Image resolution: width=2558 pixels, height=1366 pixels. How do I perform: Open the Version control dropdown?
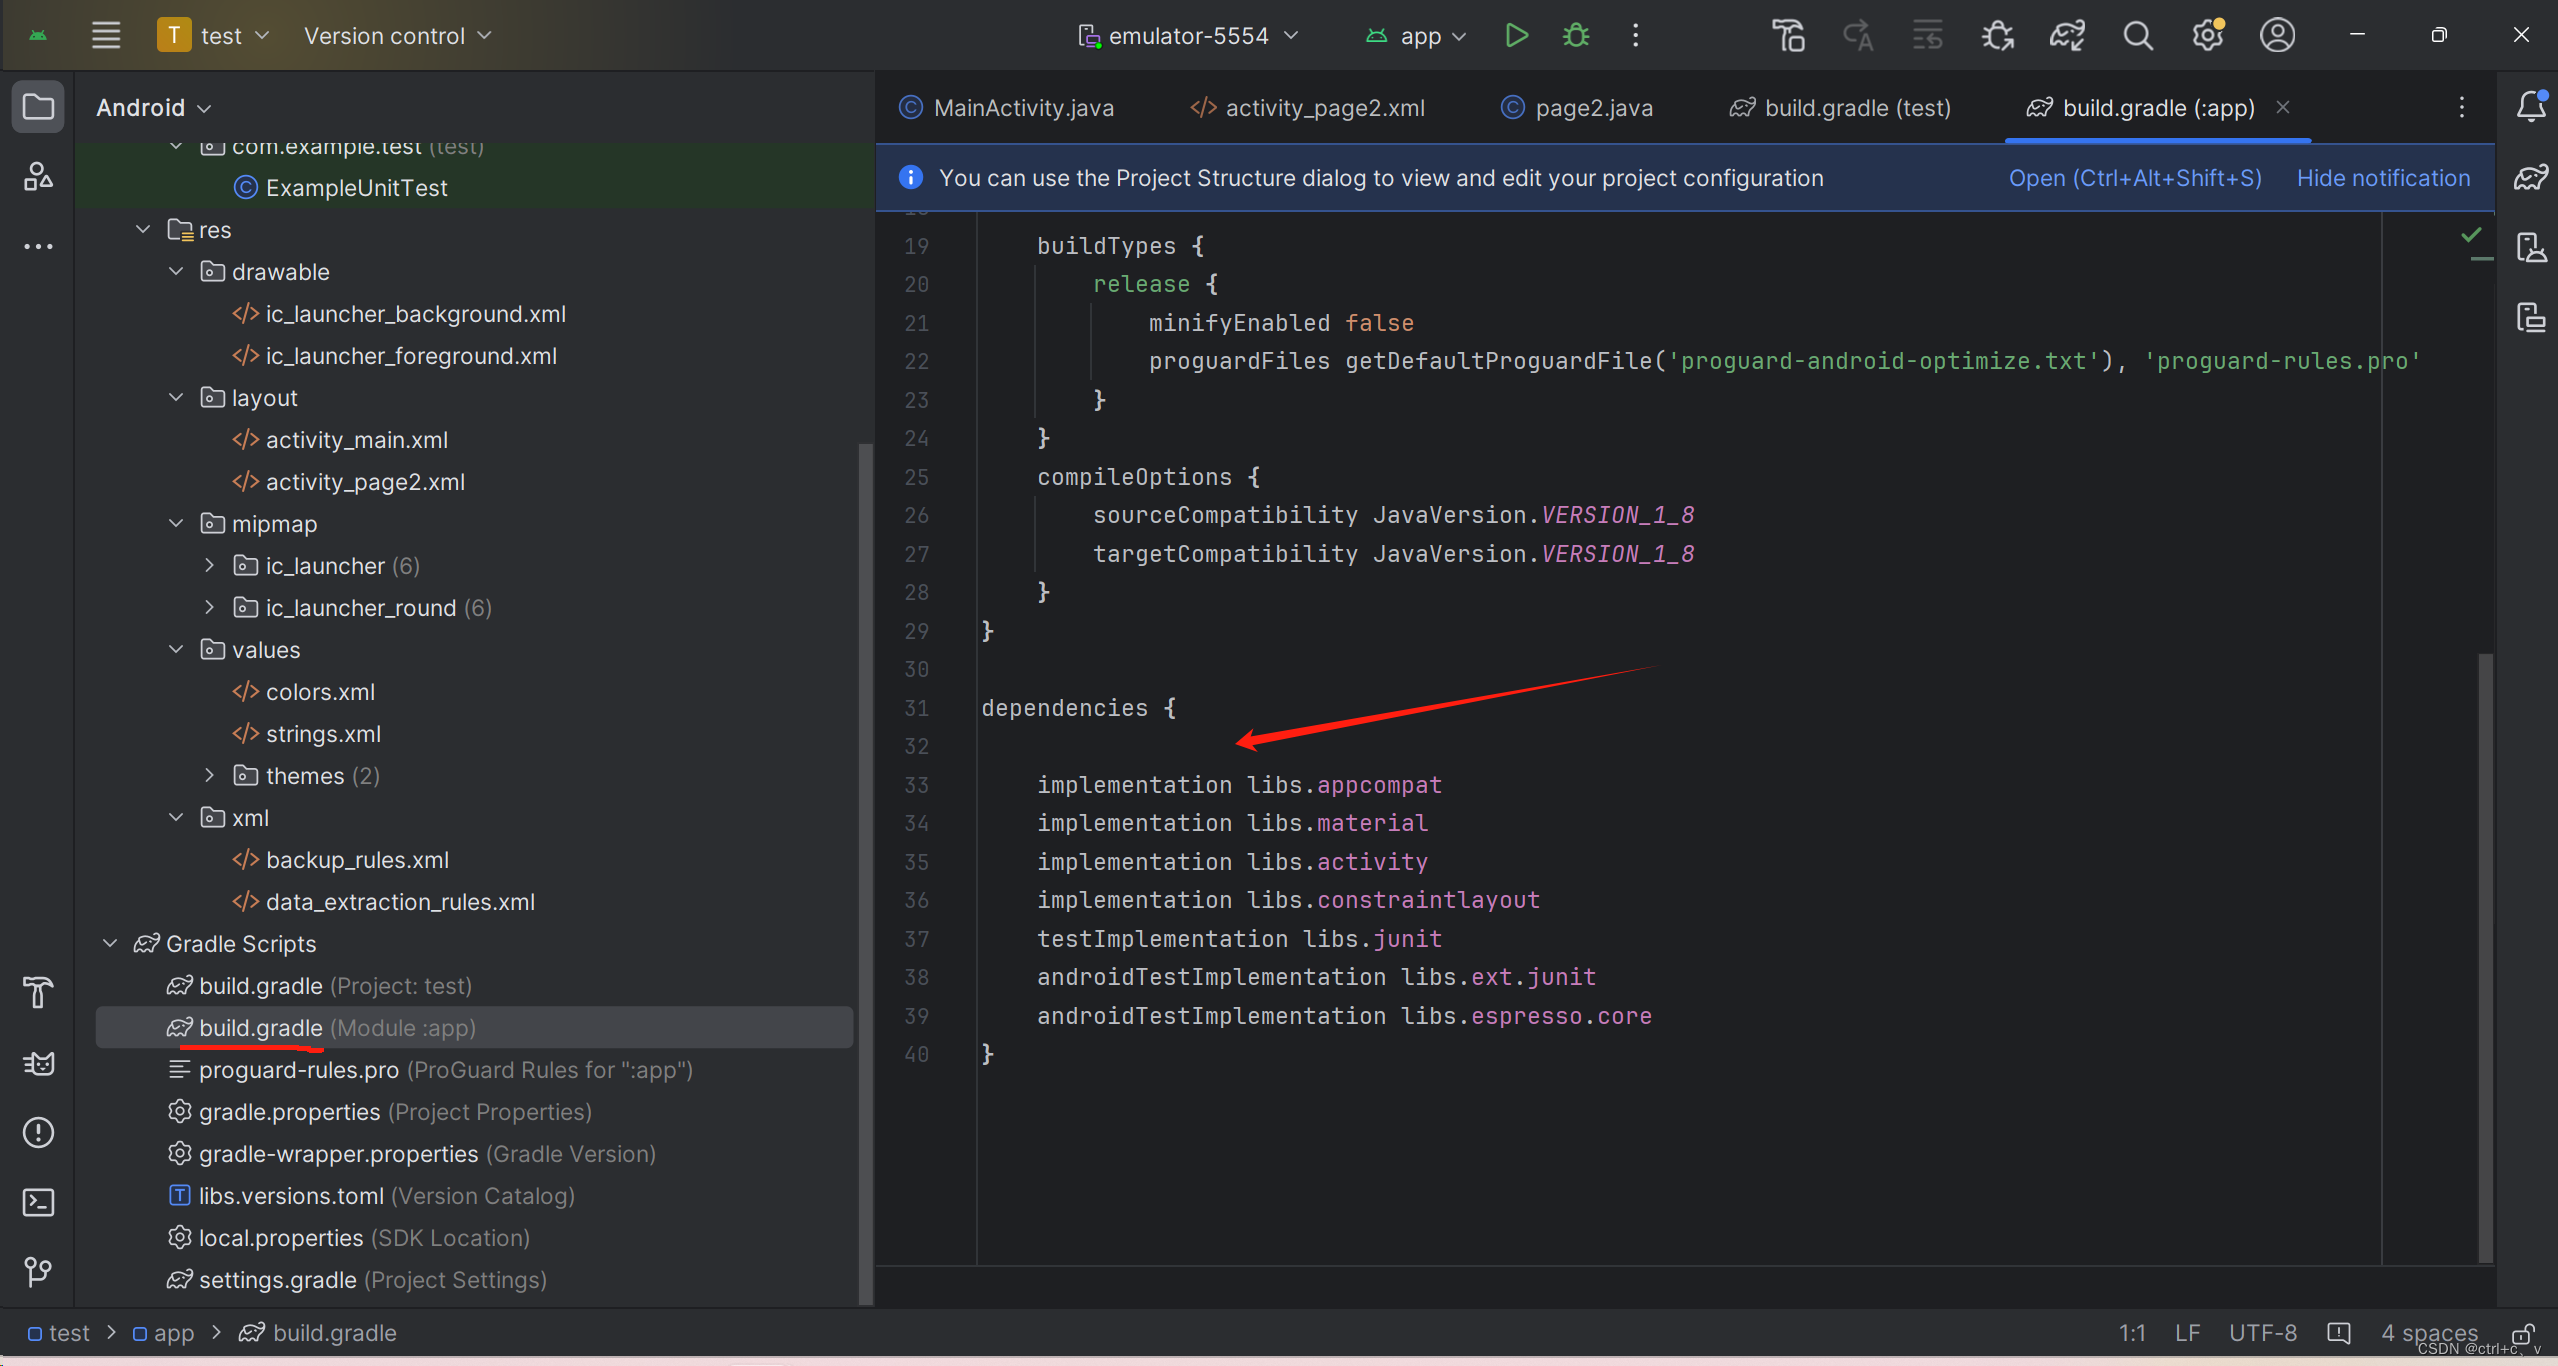(x=398, y=35)
